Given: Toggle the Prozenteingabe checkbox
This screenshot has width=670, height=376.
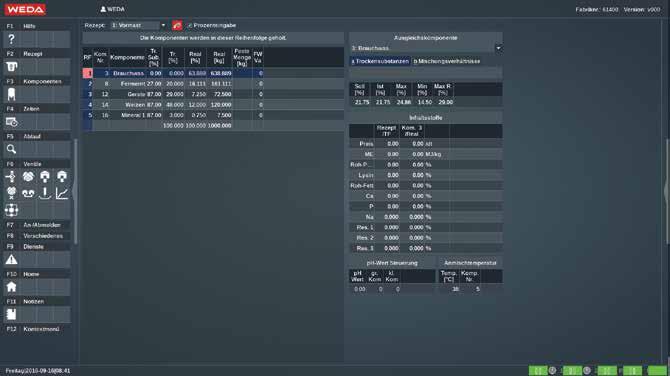Looking at the screenshot, I should coord(190,26).
